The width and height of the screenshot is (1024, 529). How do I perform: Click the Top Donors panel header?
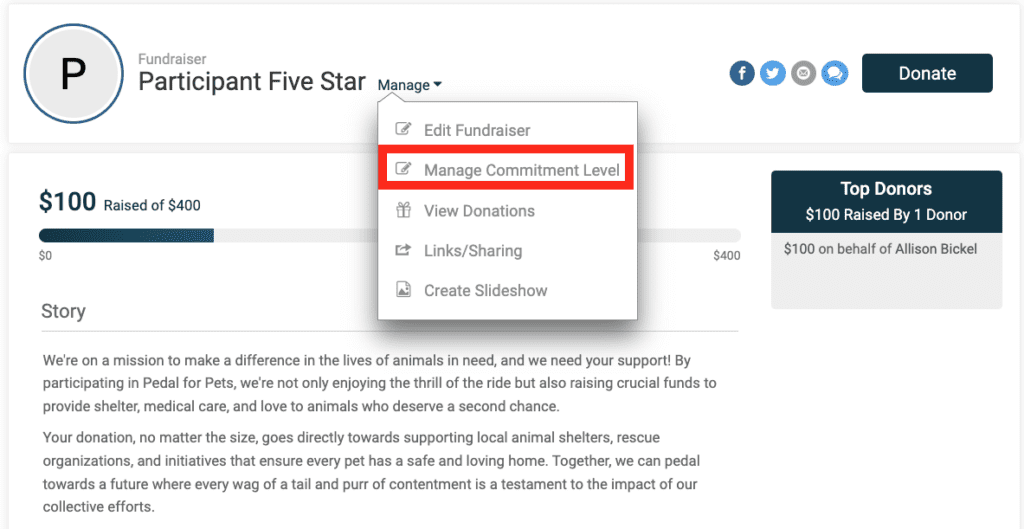pos(886,202)
